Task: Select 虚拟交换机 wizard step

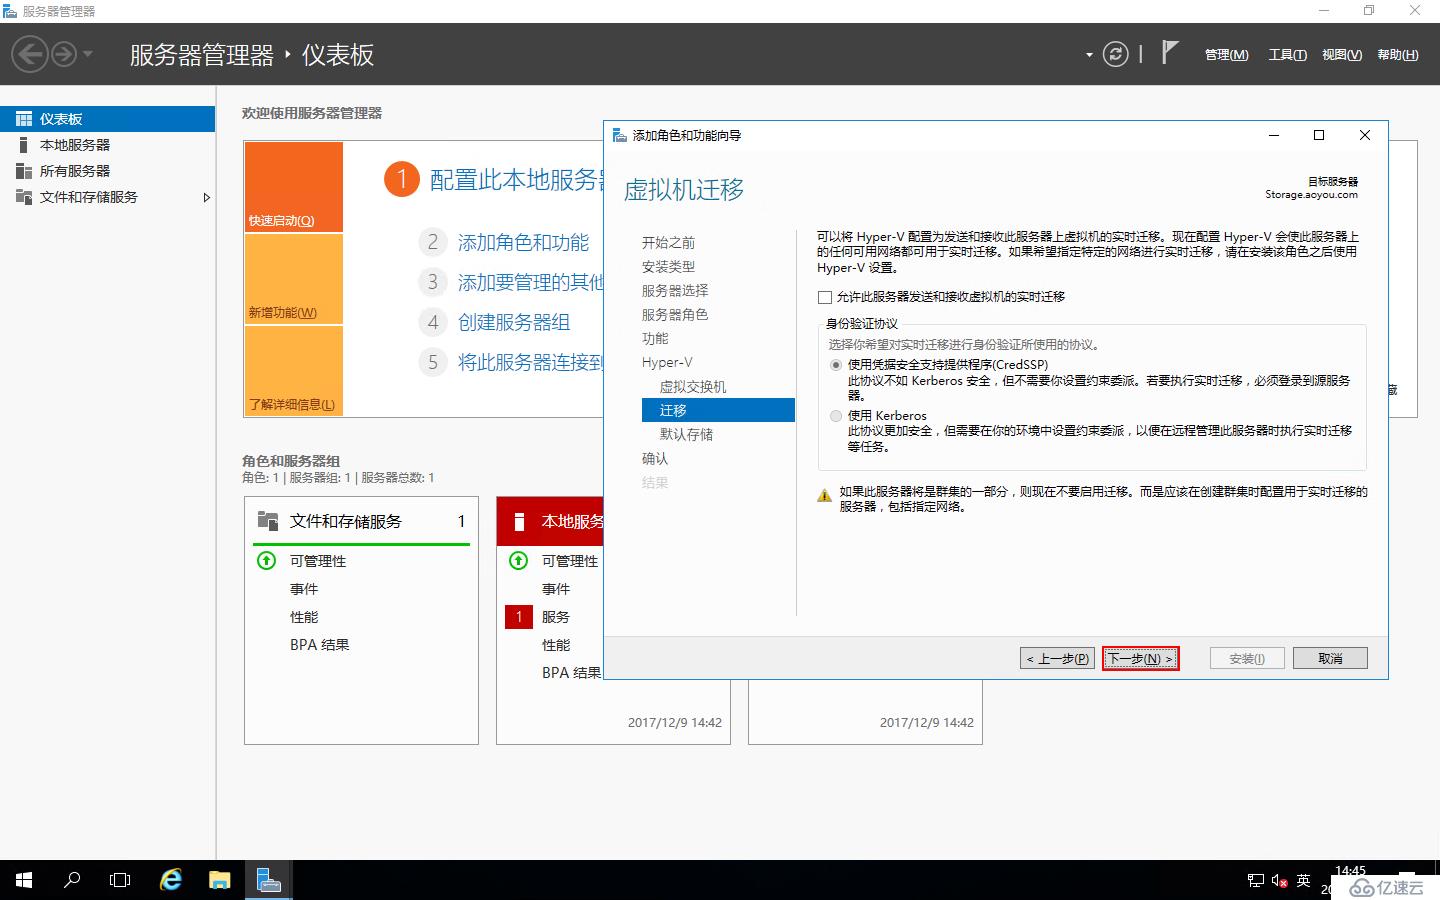Action: click(693, 387)
